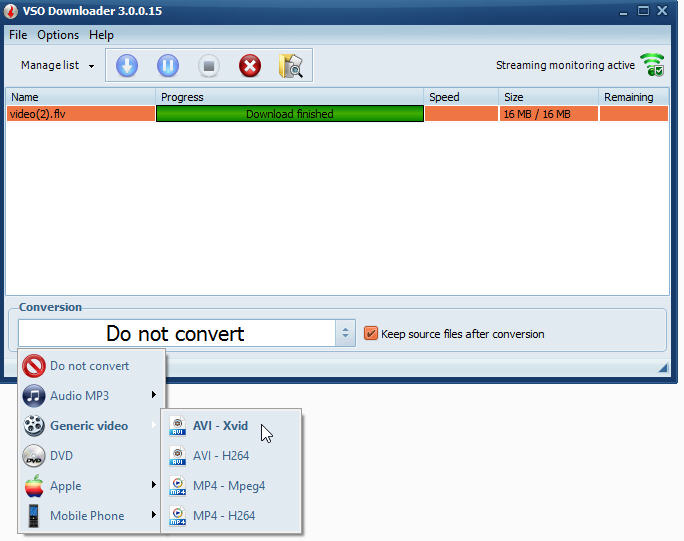Choose AVI - Xvid format

coord(231,426)
